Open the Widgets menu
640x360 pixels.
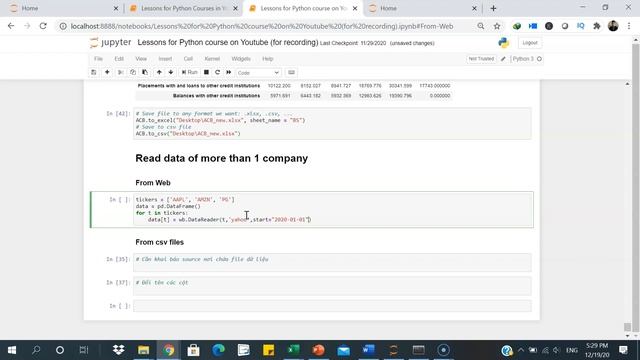click(x=241, y=59)
